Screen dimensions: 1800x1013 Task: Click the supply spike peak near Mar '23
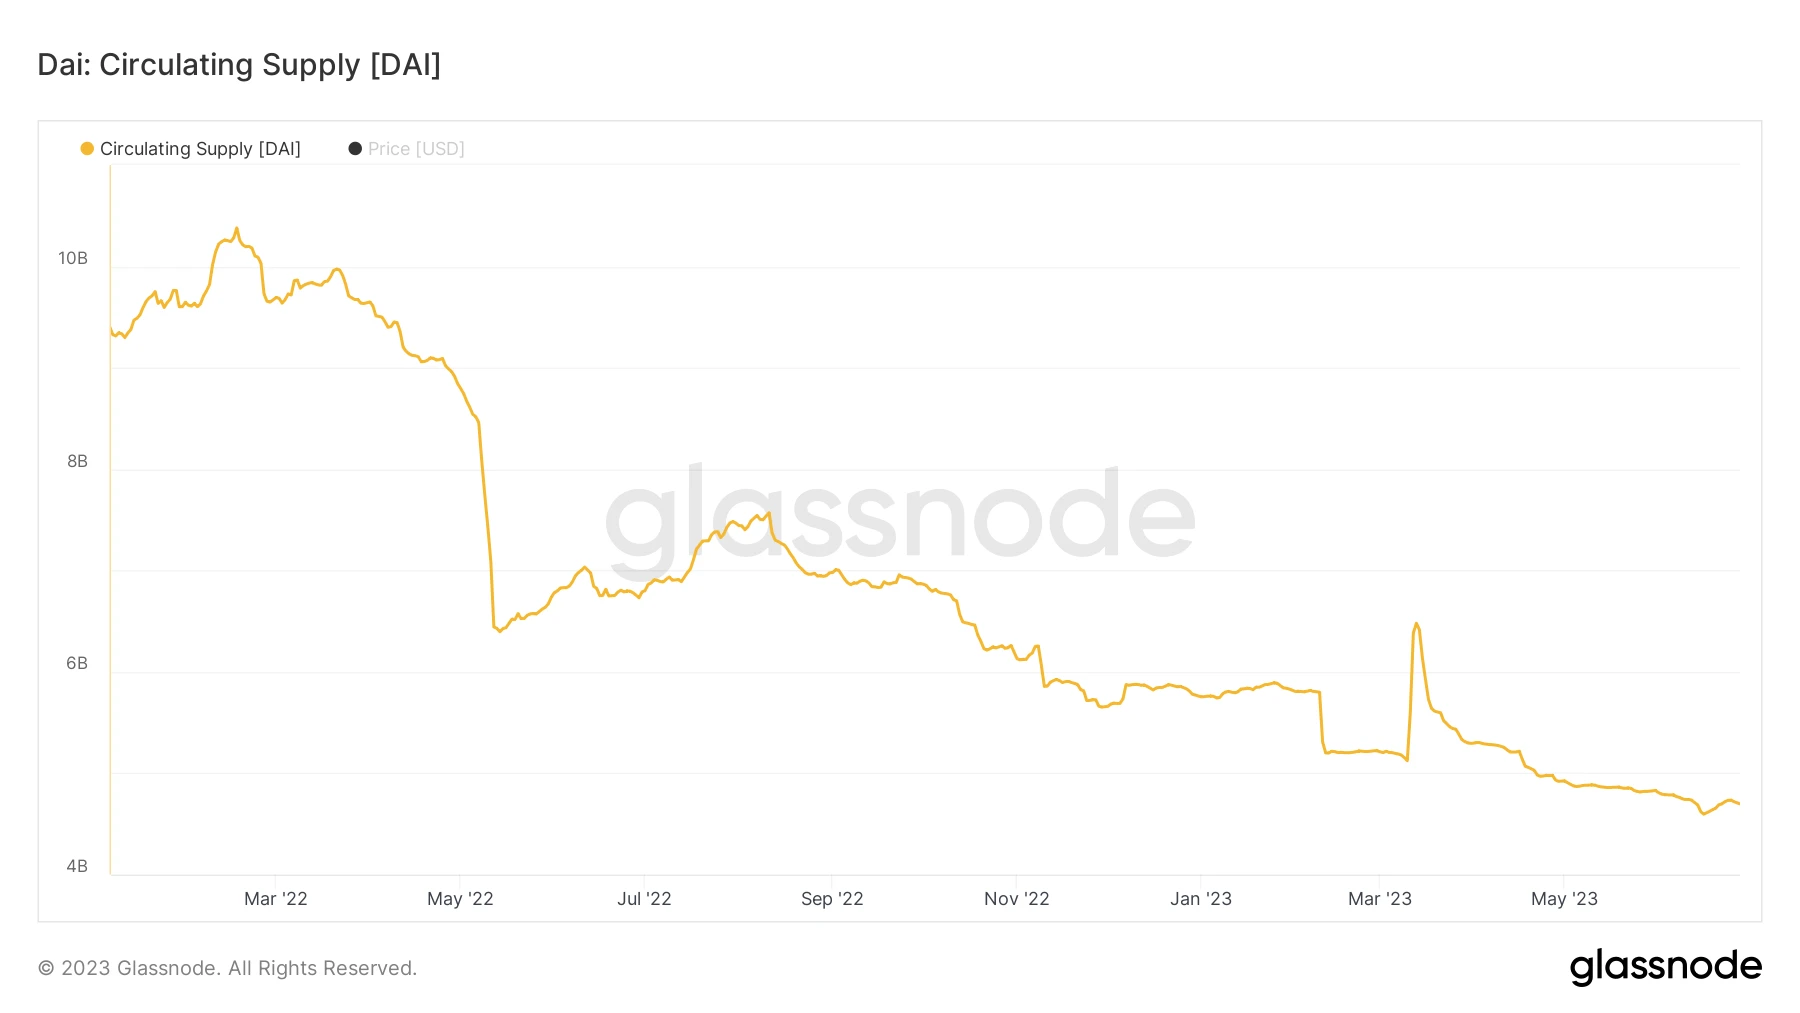1416,624
